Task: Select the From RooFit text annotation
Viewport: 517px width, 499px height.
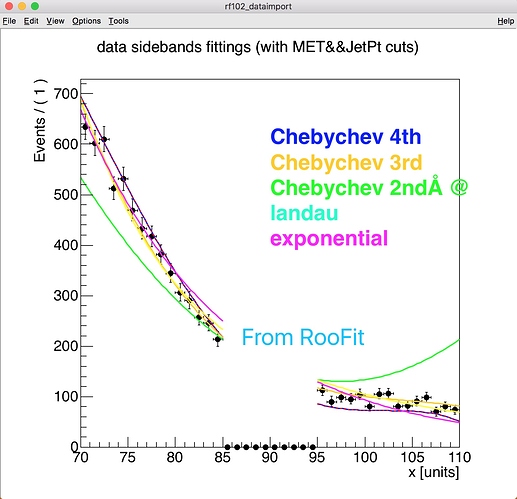Action: 303,337
